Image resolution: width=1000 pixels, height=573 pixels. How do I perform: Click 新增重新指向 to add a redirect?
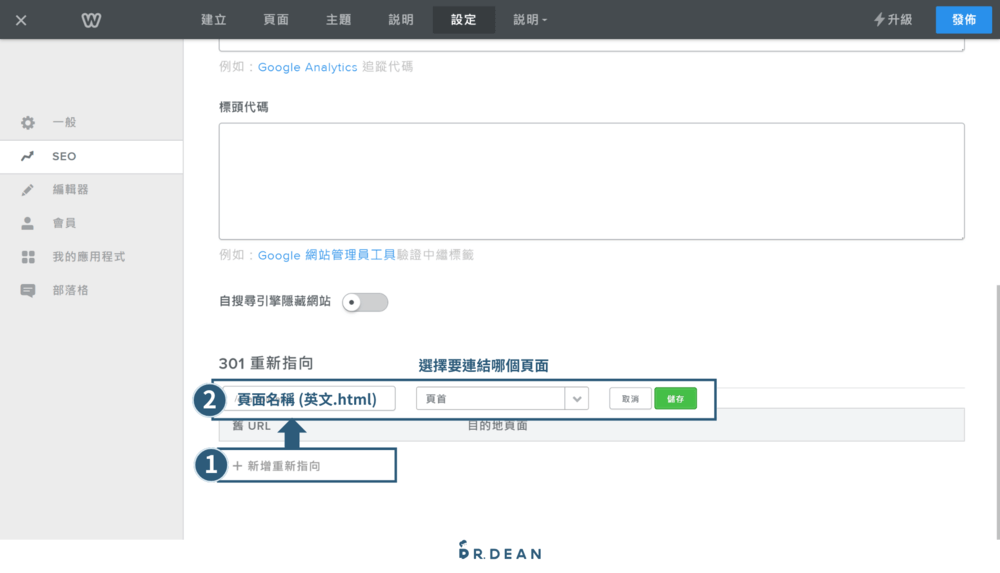click(277, 466)
